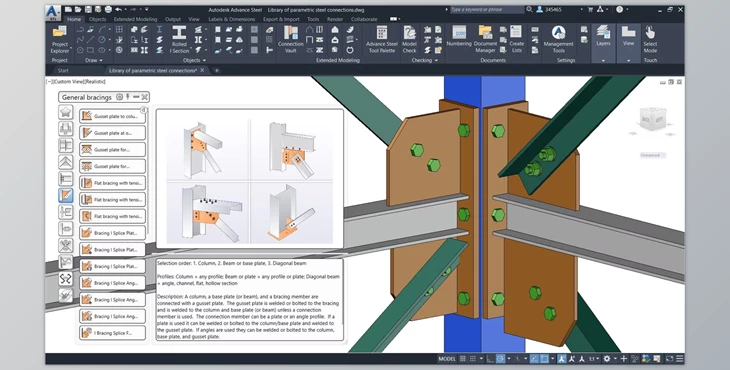
Task: Click the shopping cart icon in title bar
Action: pyautogui.click(x=590, y=9)
